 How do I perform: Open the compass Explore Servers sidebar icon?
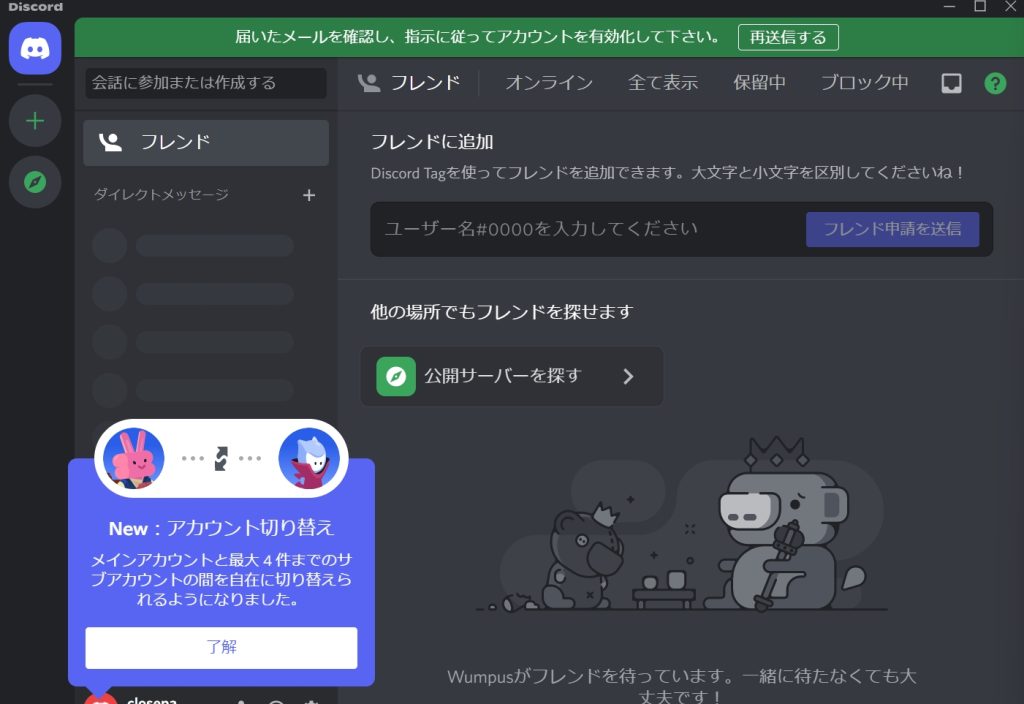tap(35, 181)
